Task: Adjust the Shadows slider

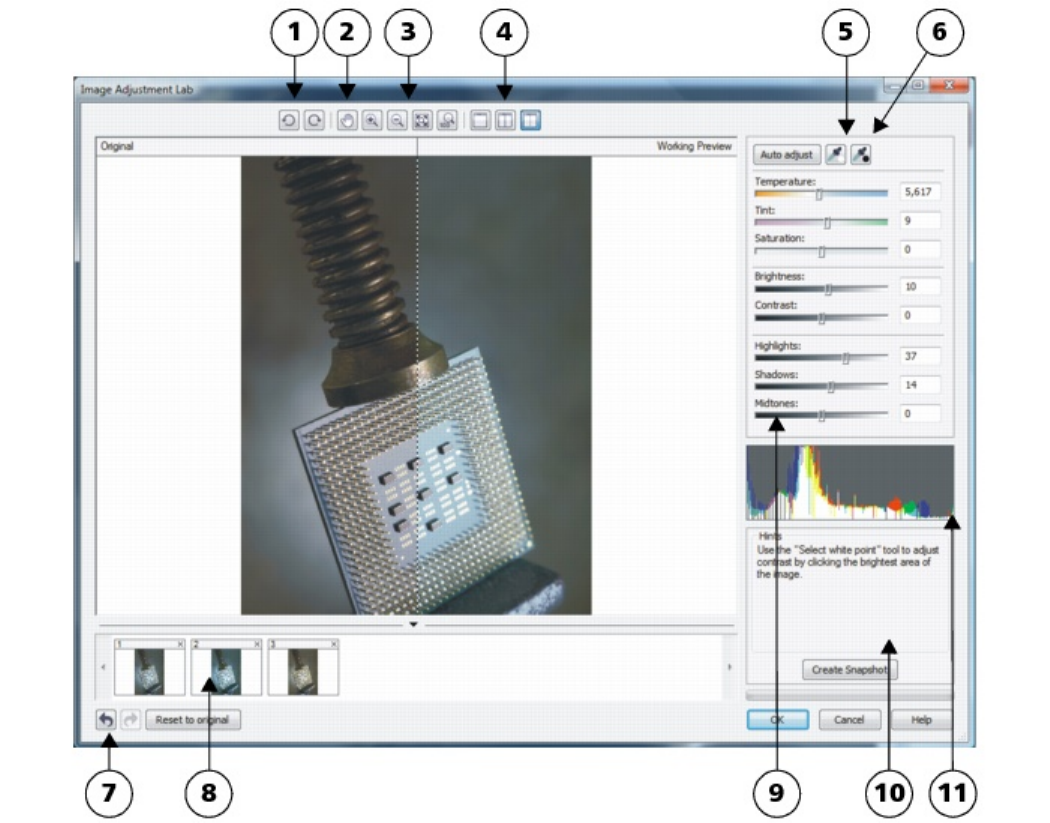Action: click(821, 387)
